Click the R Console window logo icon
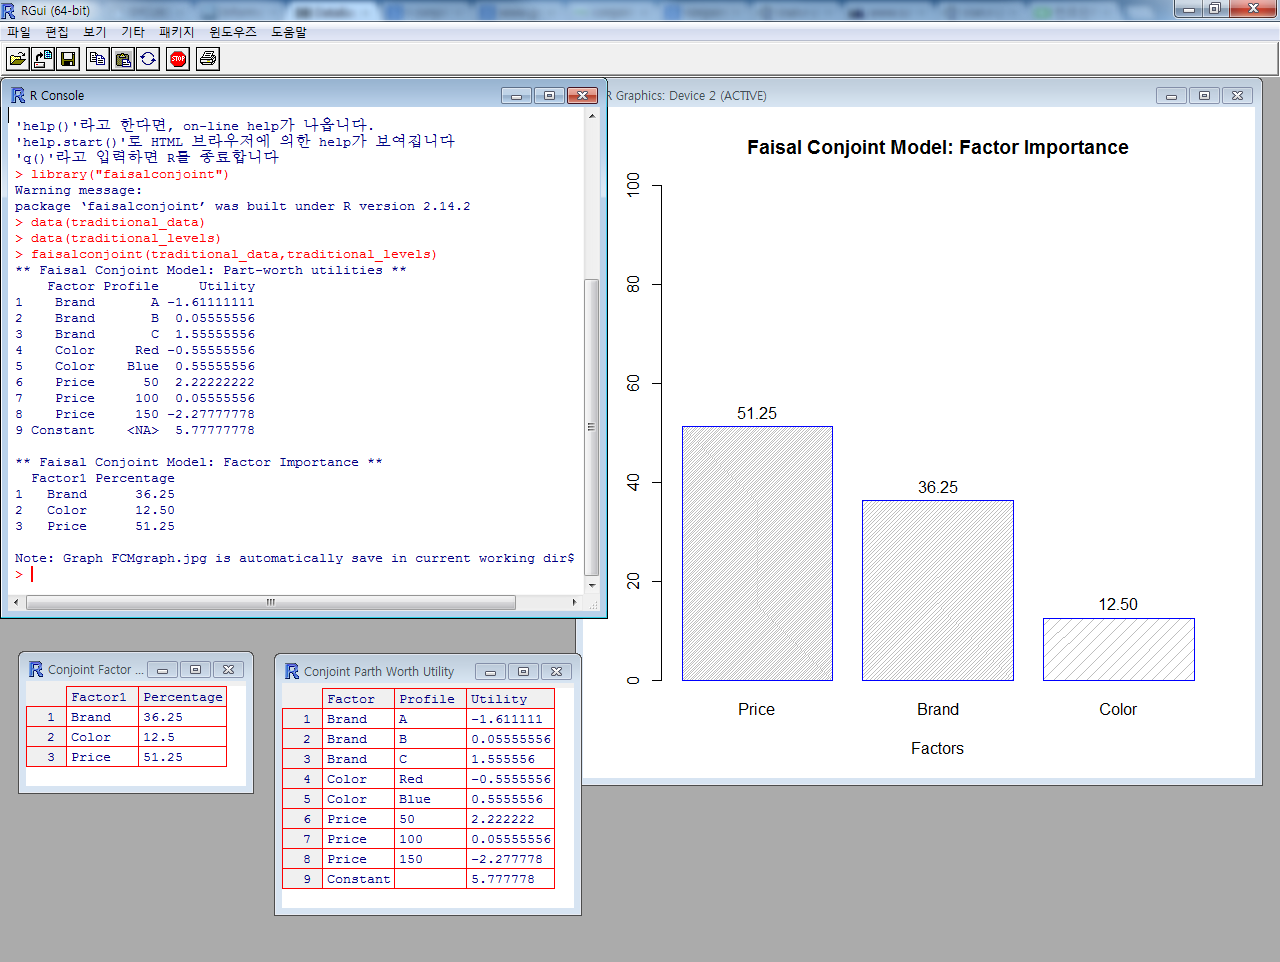Screen dimensions: 1280x962 point(18,95)
